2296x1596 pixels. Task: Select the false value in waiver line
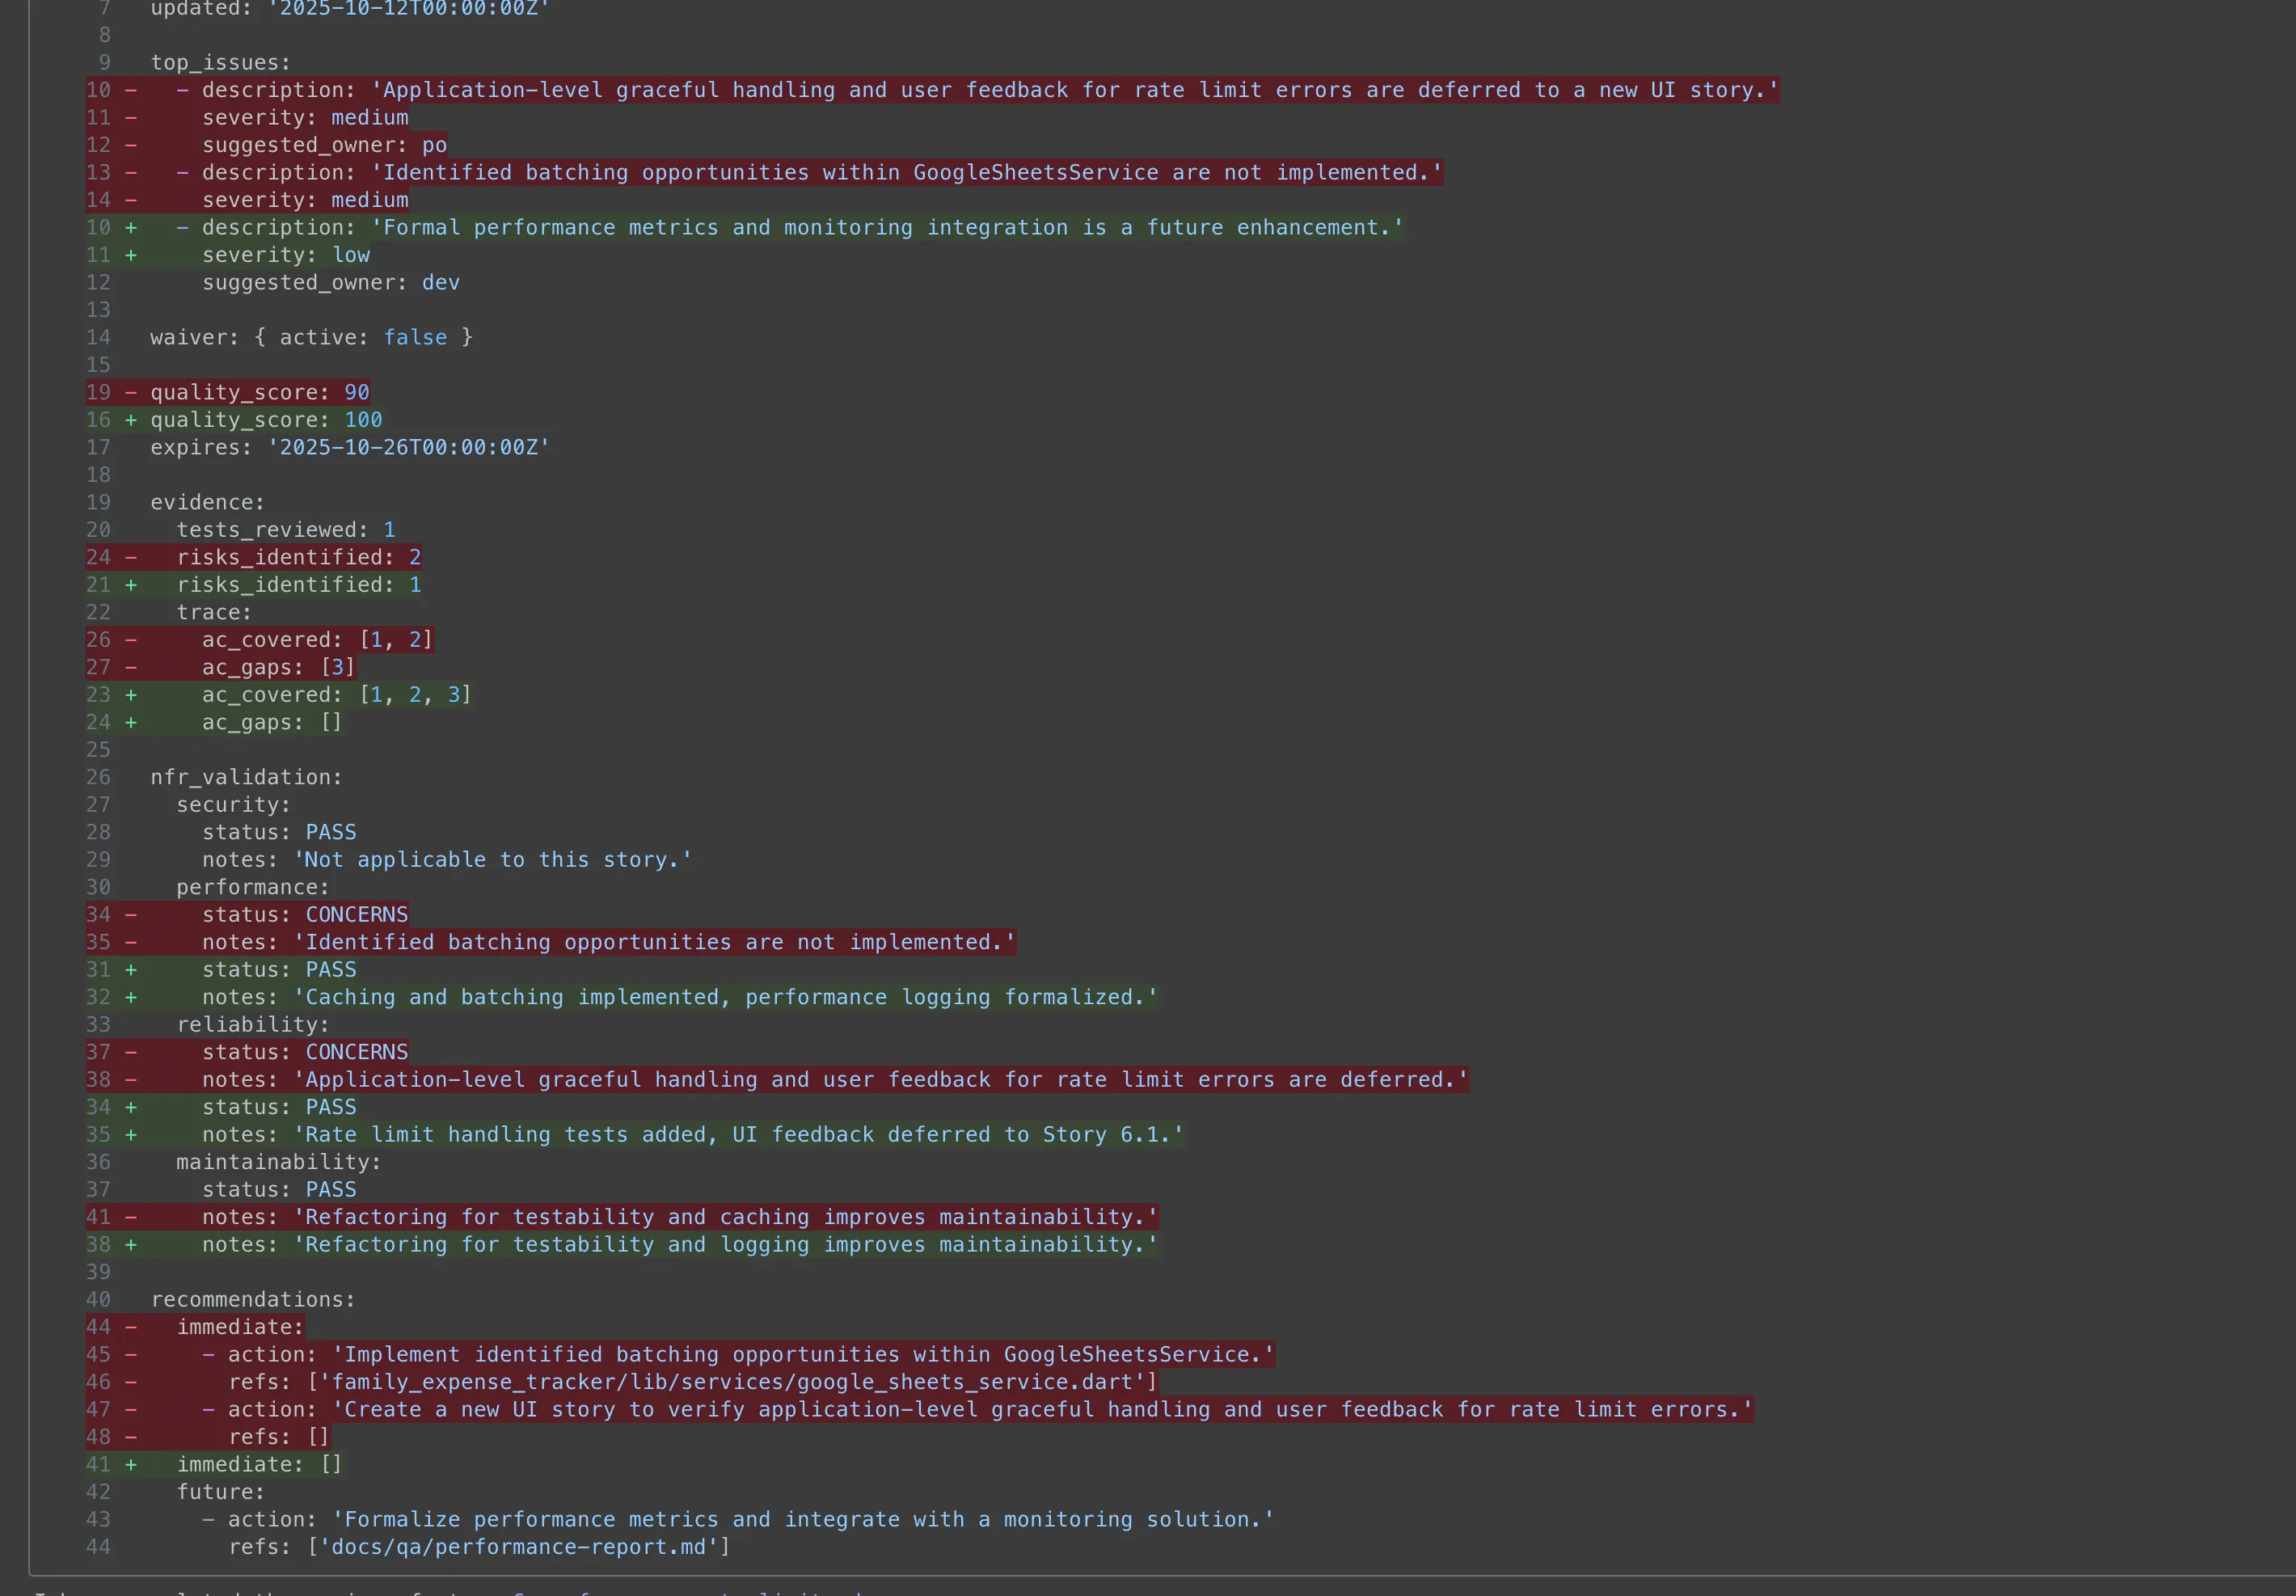click(x=415, y=337)
